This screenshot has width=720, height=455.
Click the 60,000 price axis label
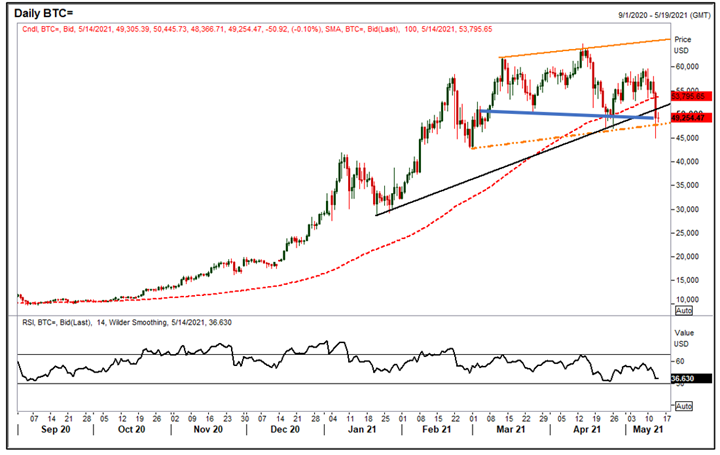point(687,67)
